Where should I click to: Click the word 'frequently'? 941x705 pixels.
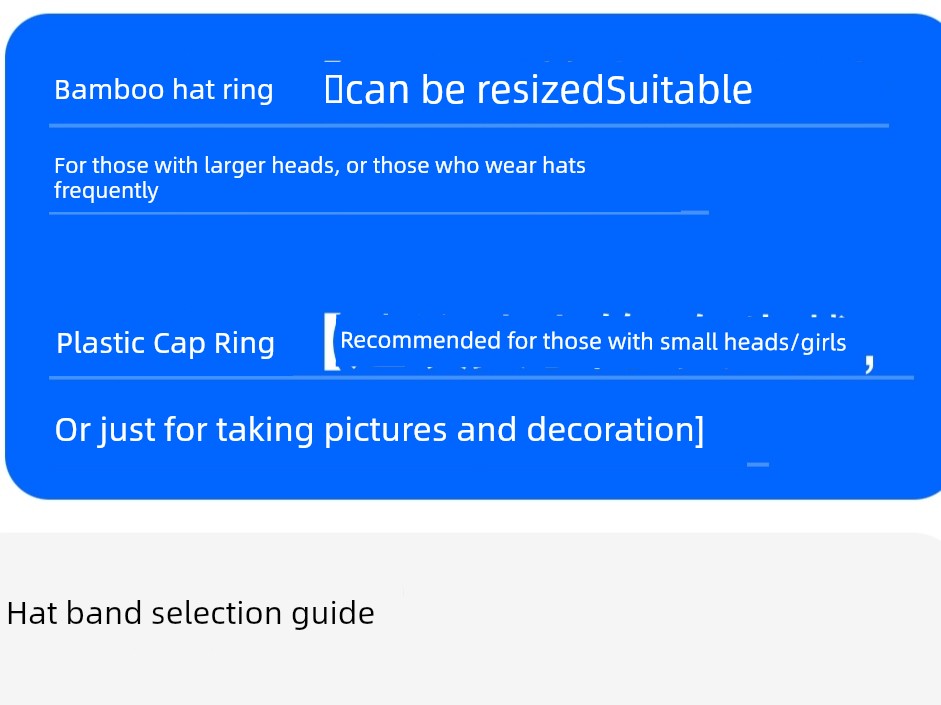coord(106,191)
